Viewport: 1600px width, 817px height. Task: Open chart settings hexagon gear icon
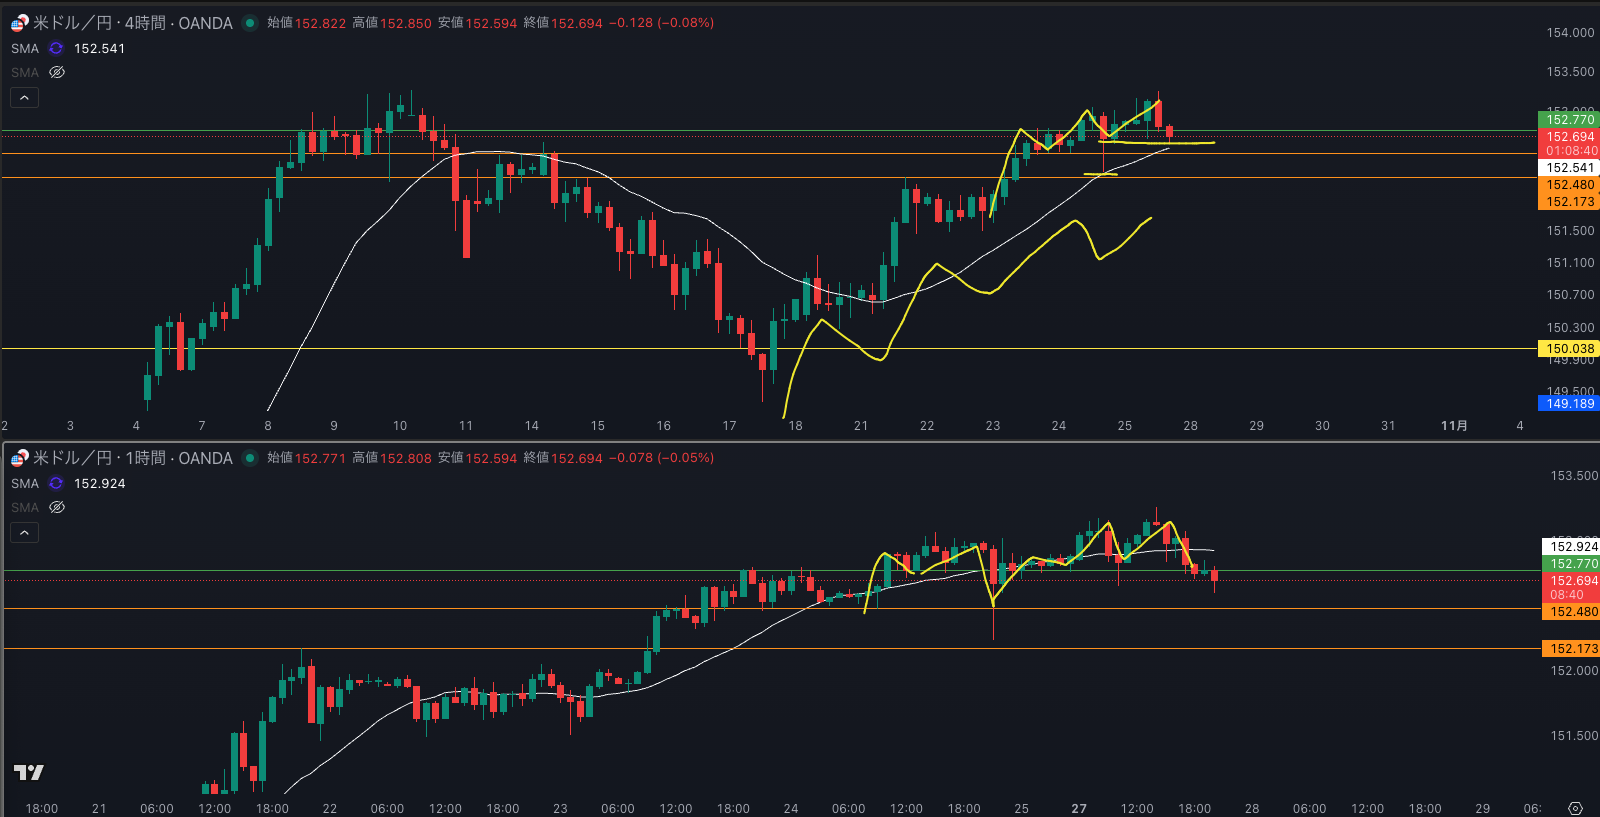[1575, 808]
